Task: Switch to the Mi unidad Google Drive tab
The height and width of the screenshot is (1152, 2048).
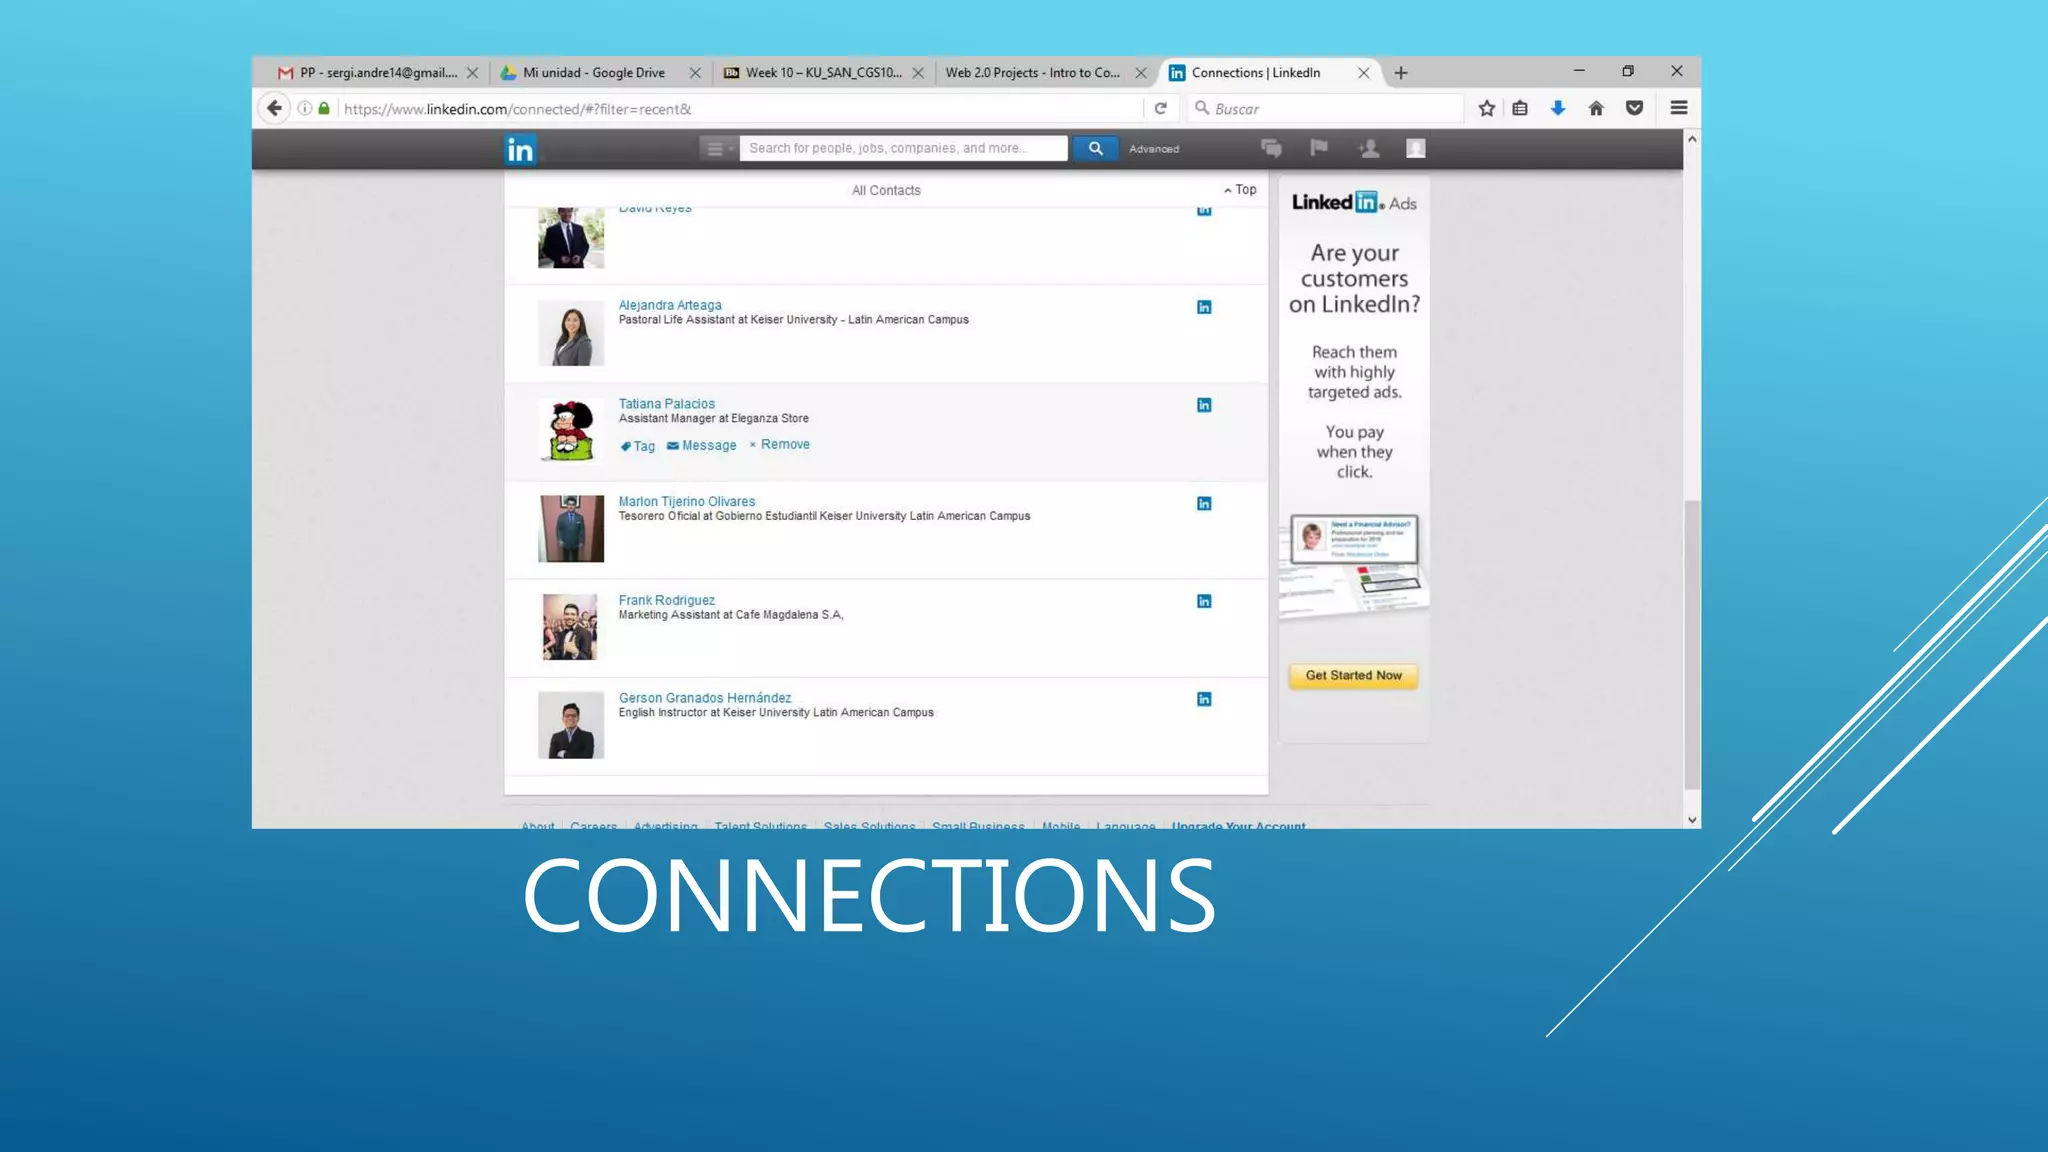Action: 593,72
